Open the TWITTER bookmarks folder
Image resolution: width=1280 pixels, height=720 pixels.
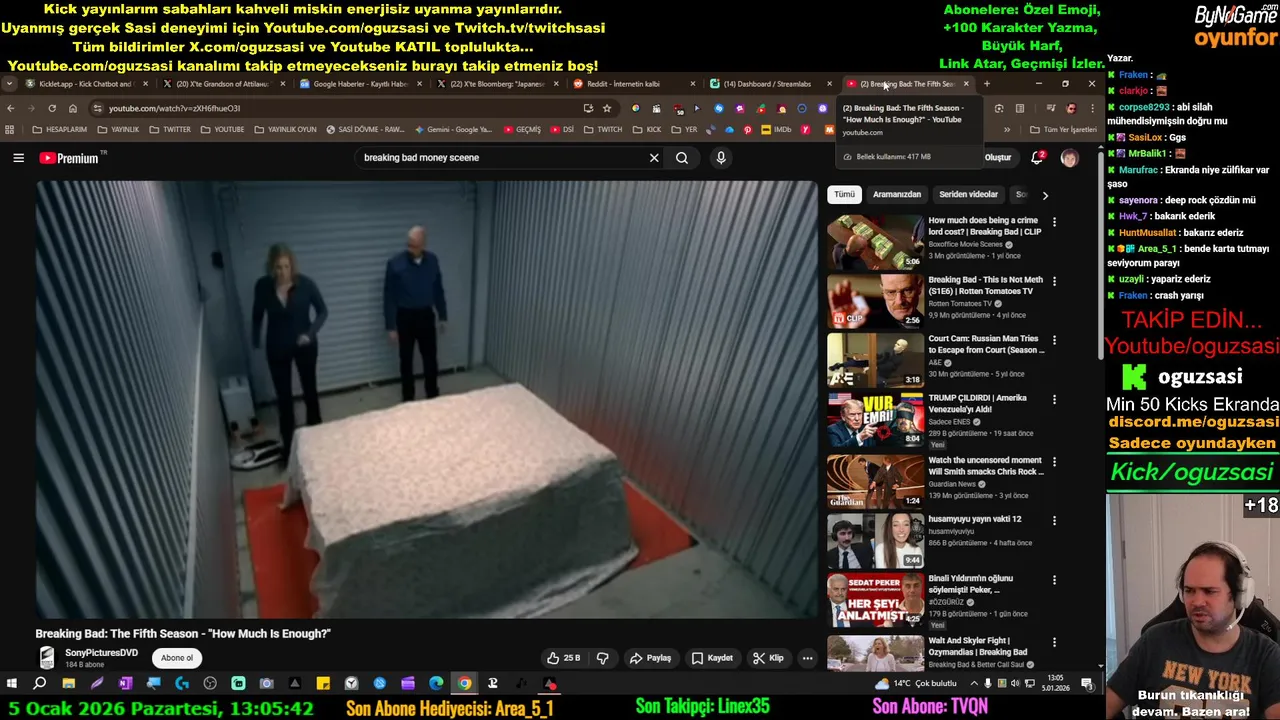tap(169, 129)
